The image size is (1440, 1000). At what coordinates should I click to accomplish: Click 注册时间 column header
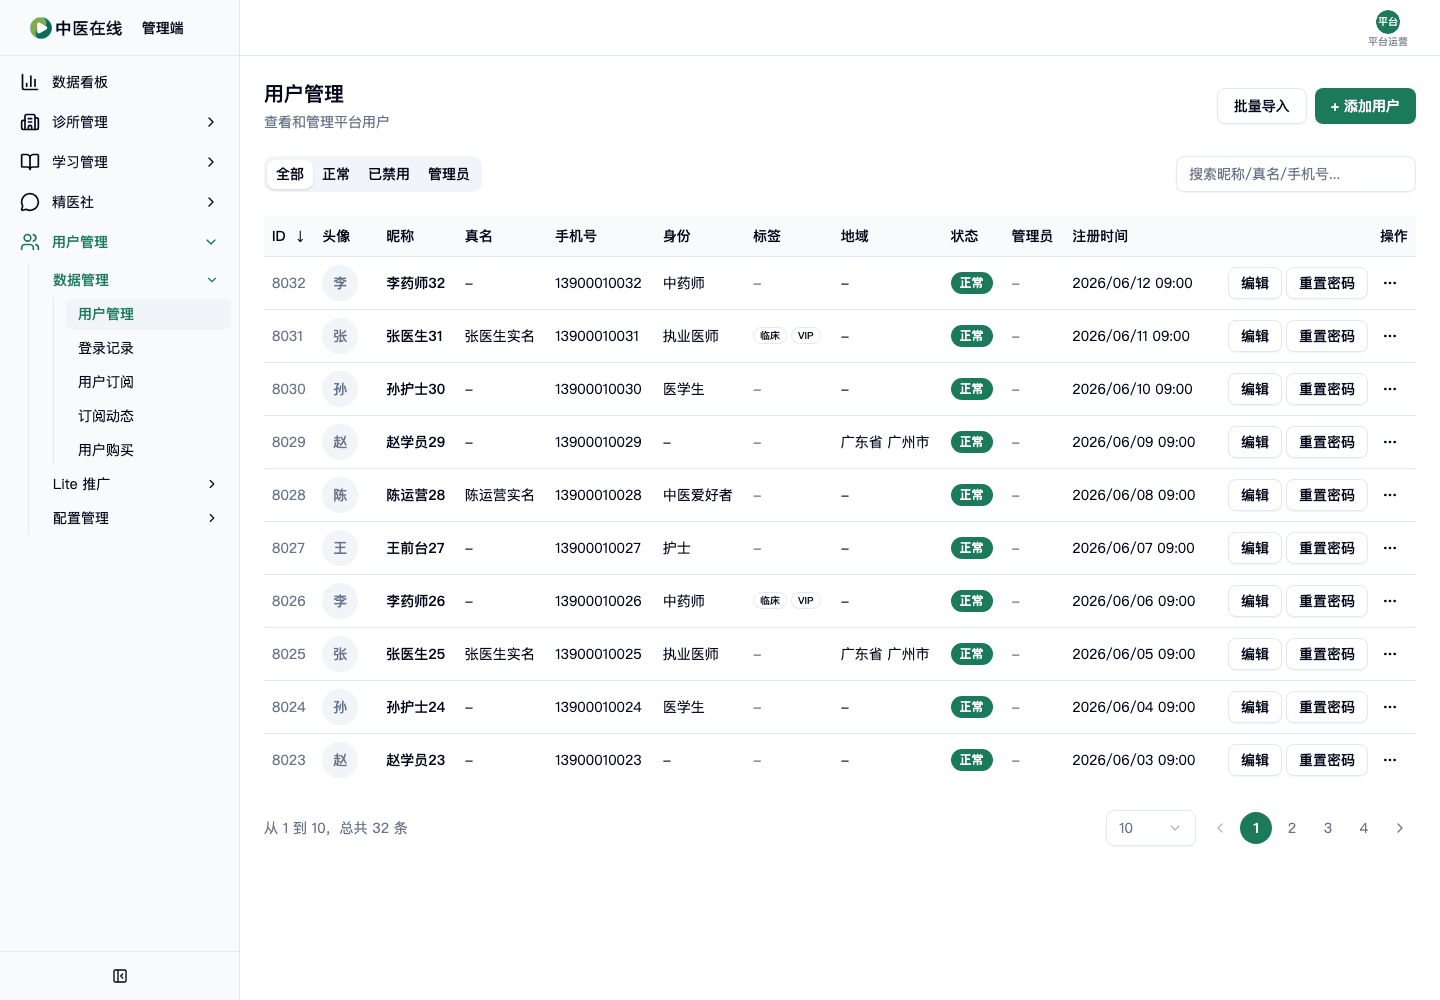click(x=1100, y=236)
